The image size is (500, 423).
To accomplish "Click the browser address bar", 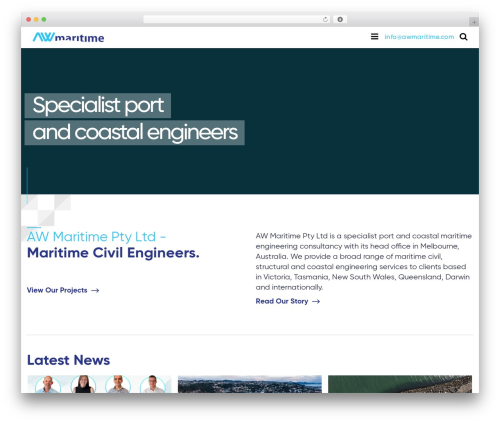I will coord(237,19).
